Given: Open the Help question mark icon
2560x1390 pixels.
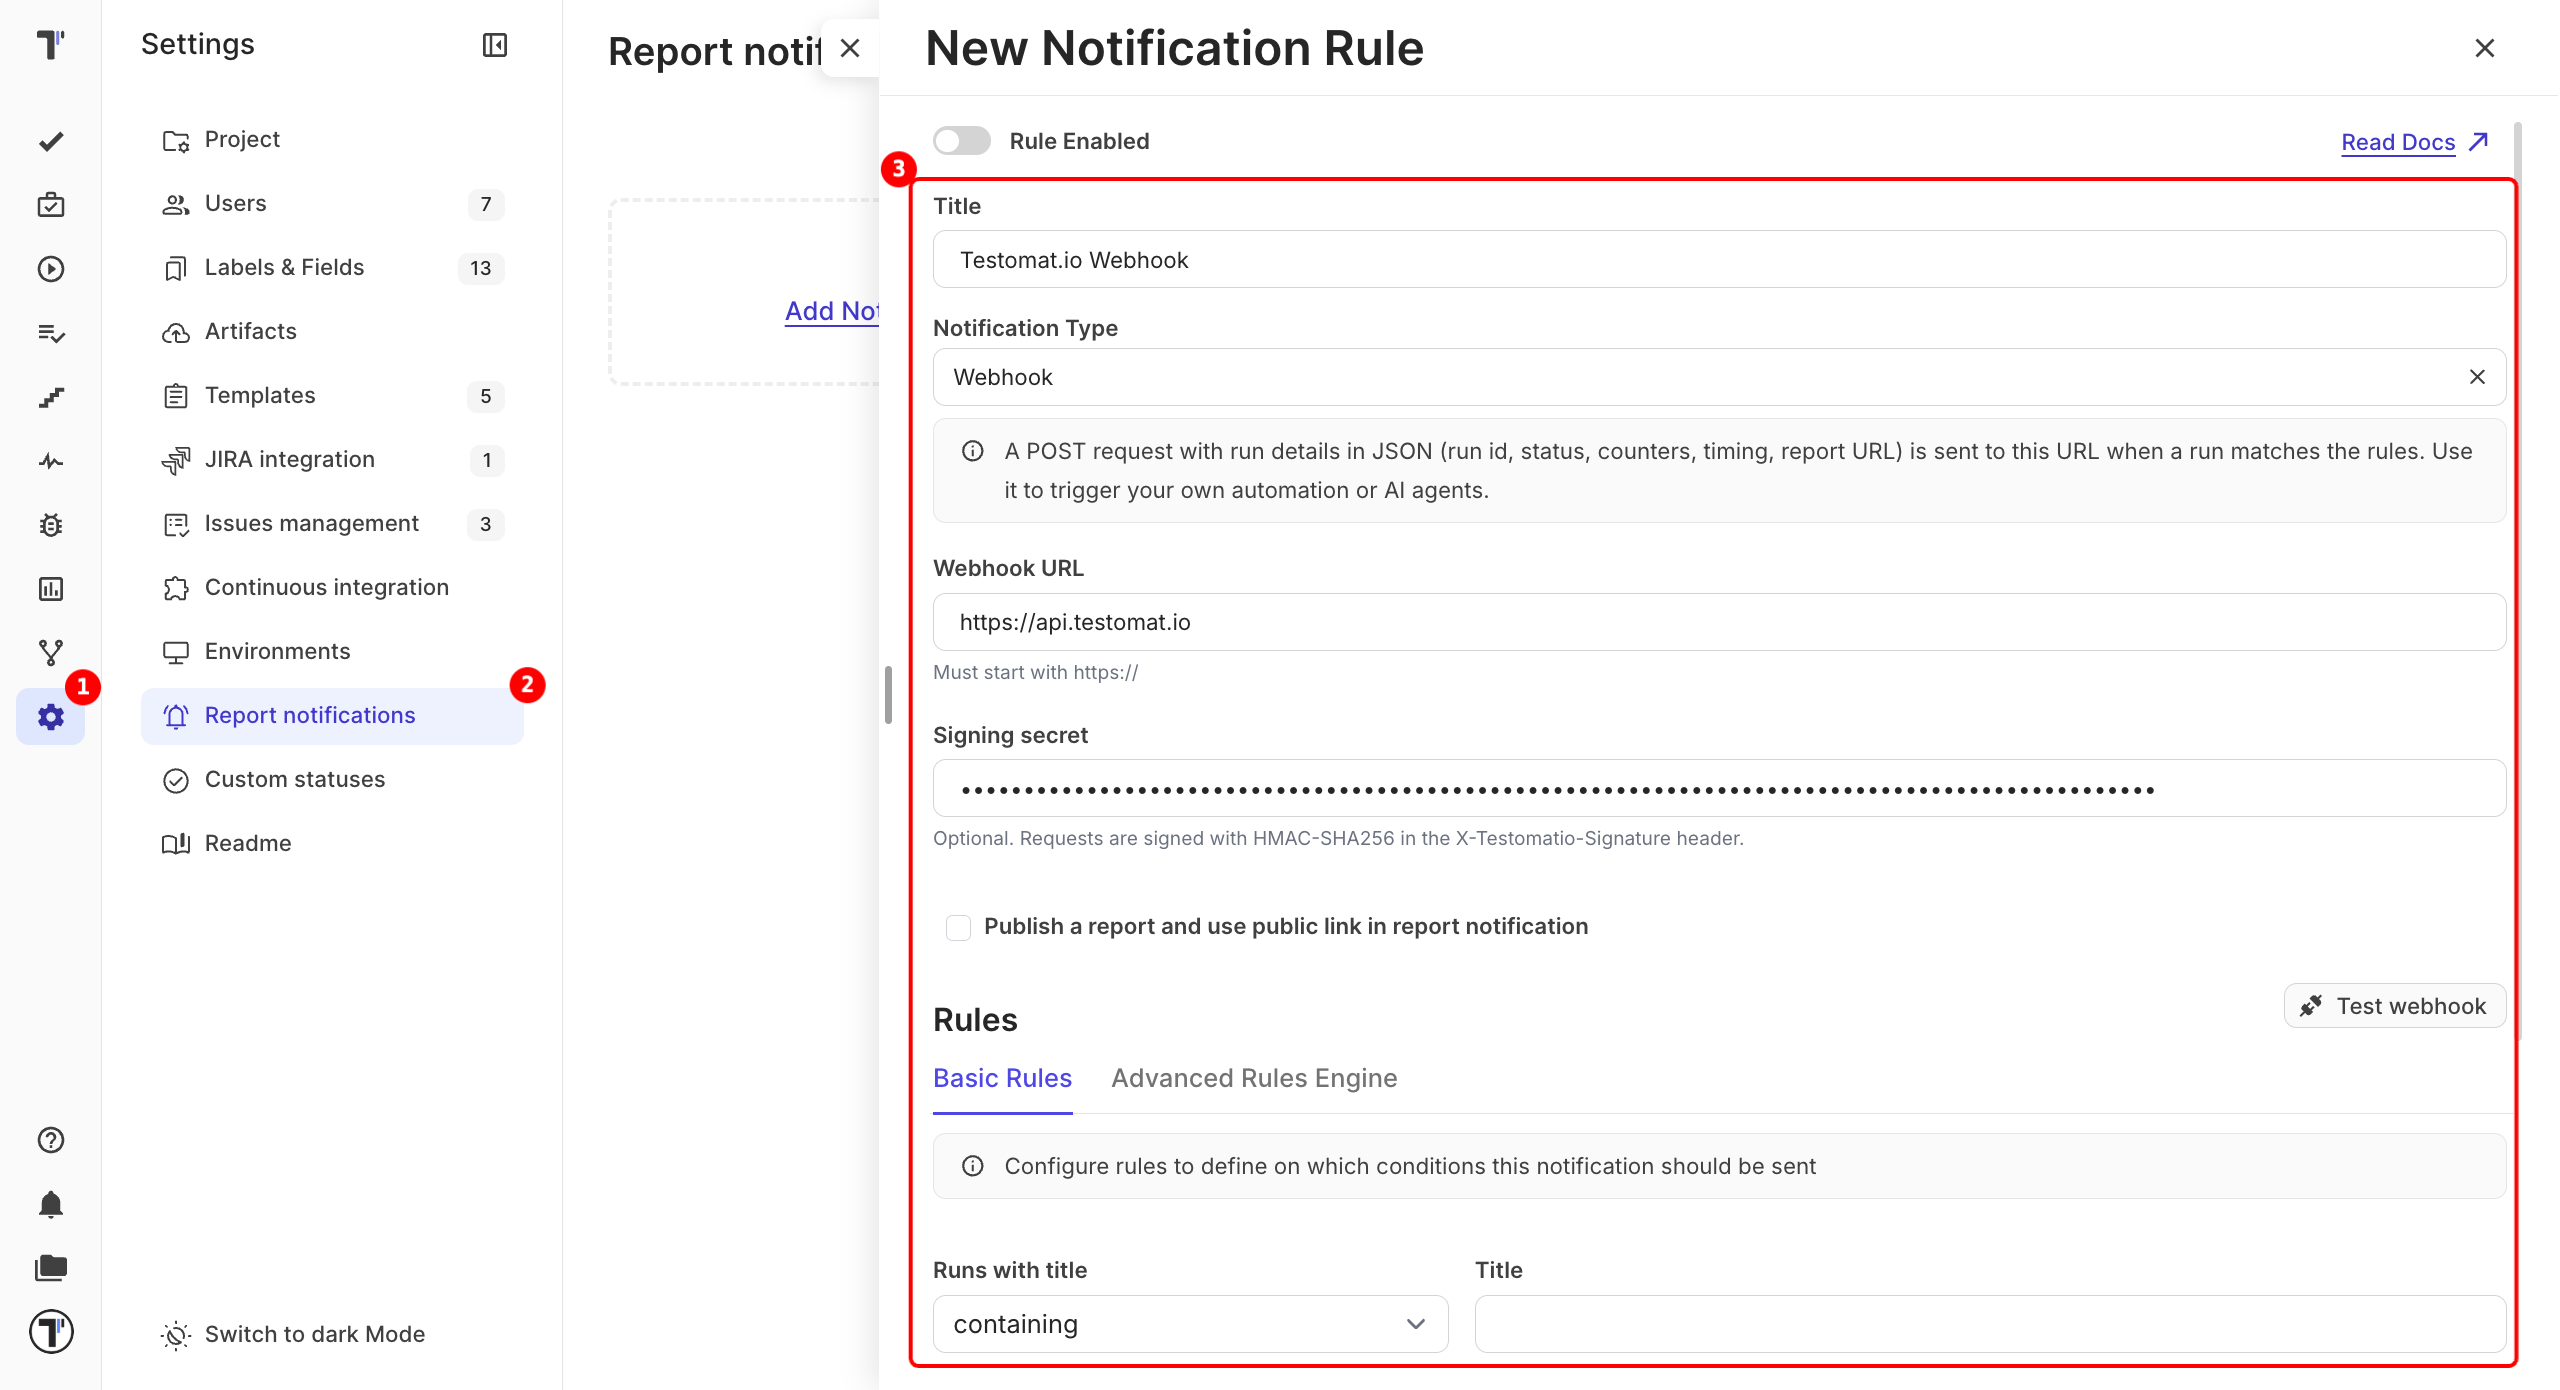Looking at the screenshot, I should pos(51,1140).
